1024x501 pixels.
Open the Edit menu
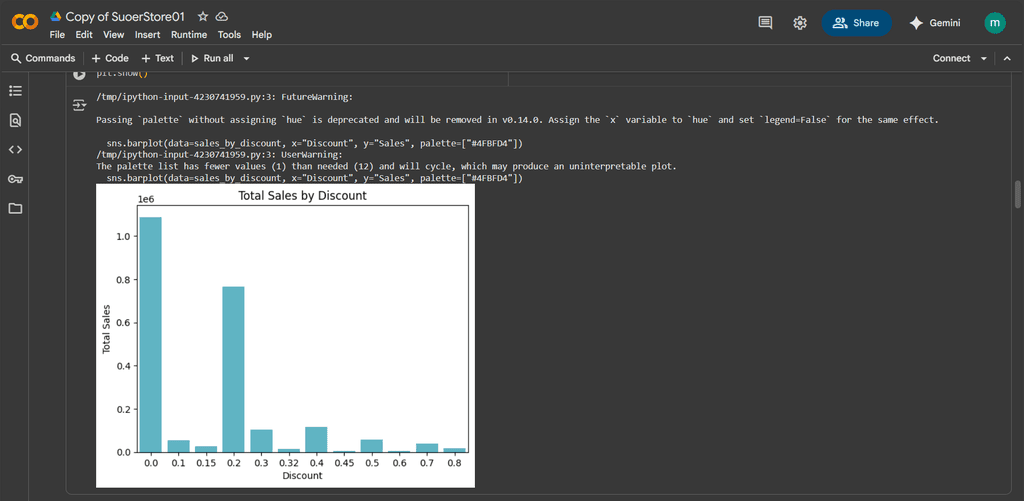tap(84, 35)
